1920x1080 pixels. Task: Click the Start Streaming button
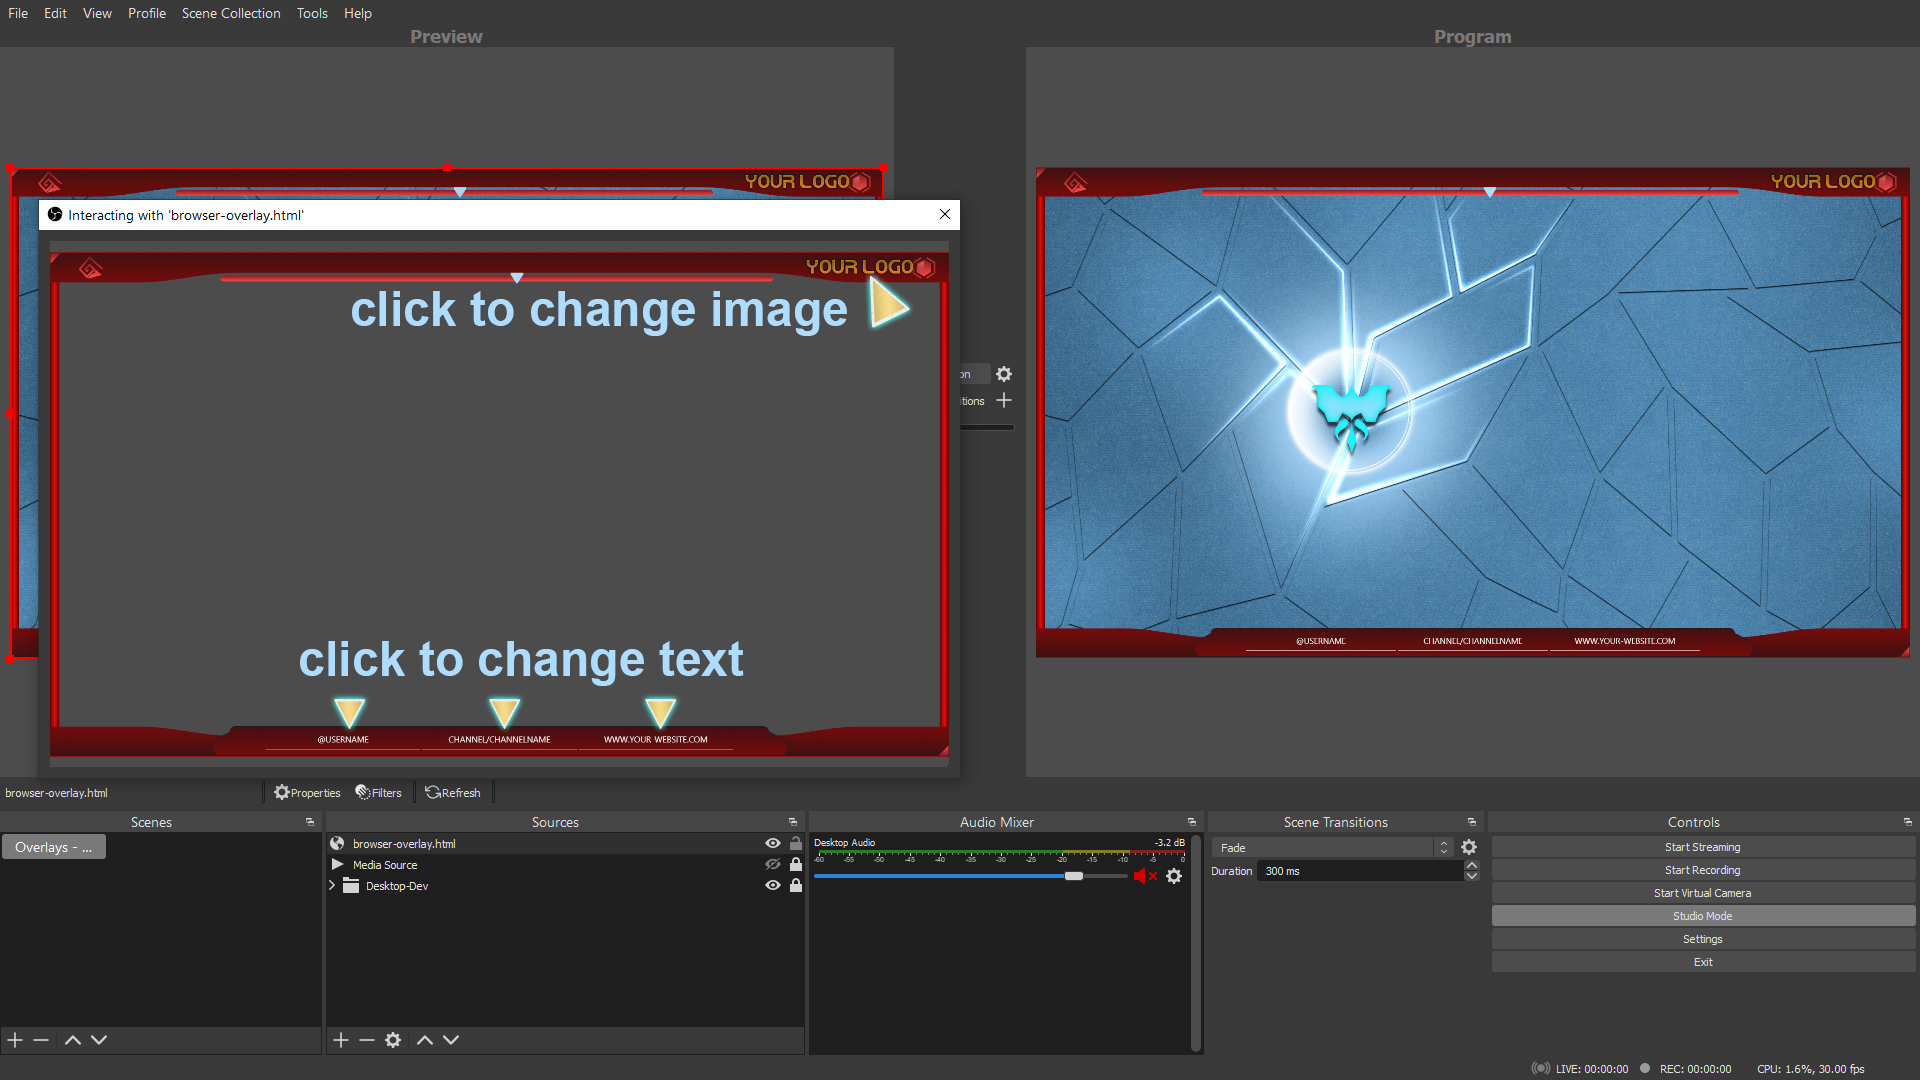(1702, 847)
